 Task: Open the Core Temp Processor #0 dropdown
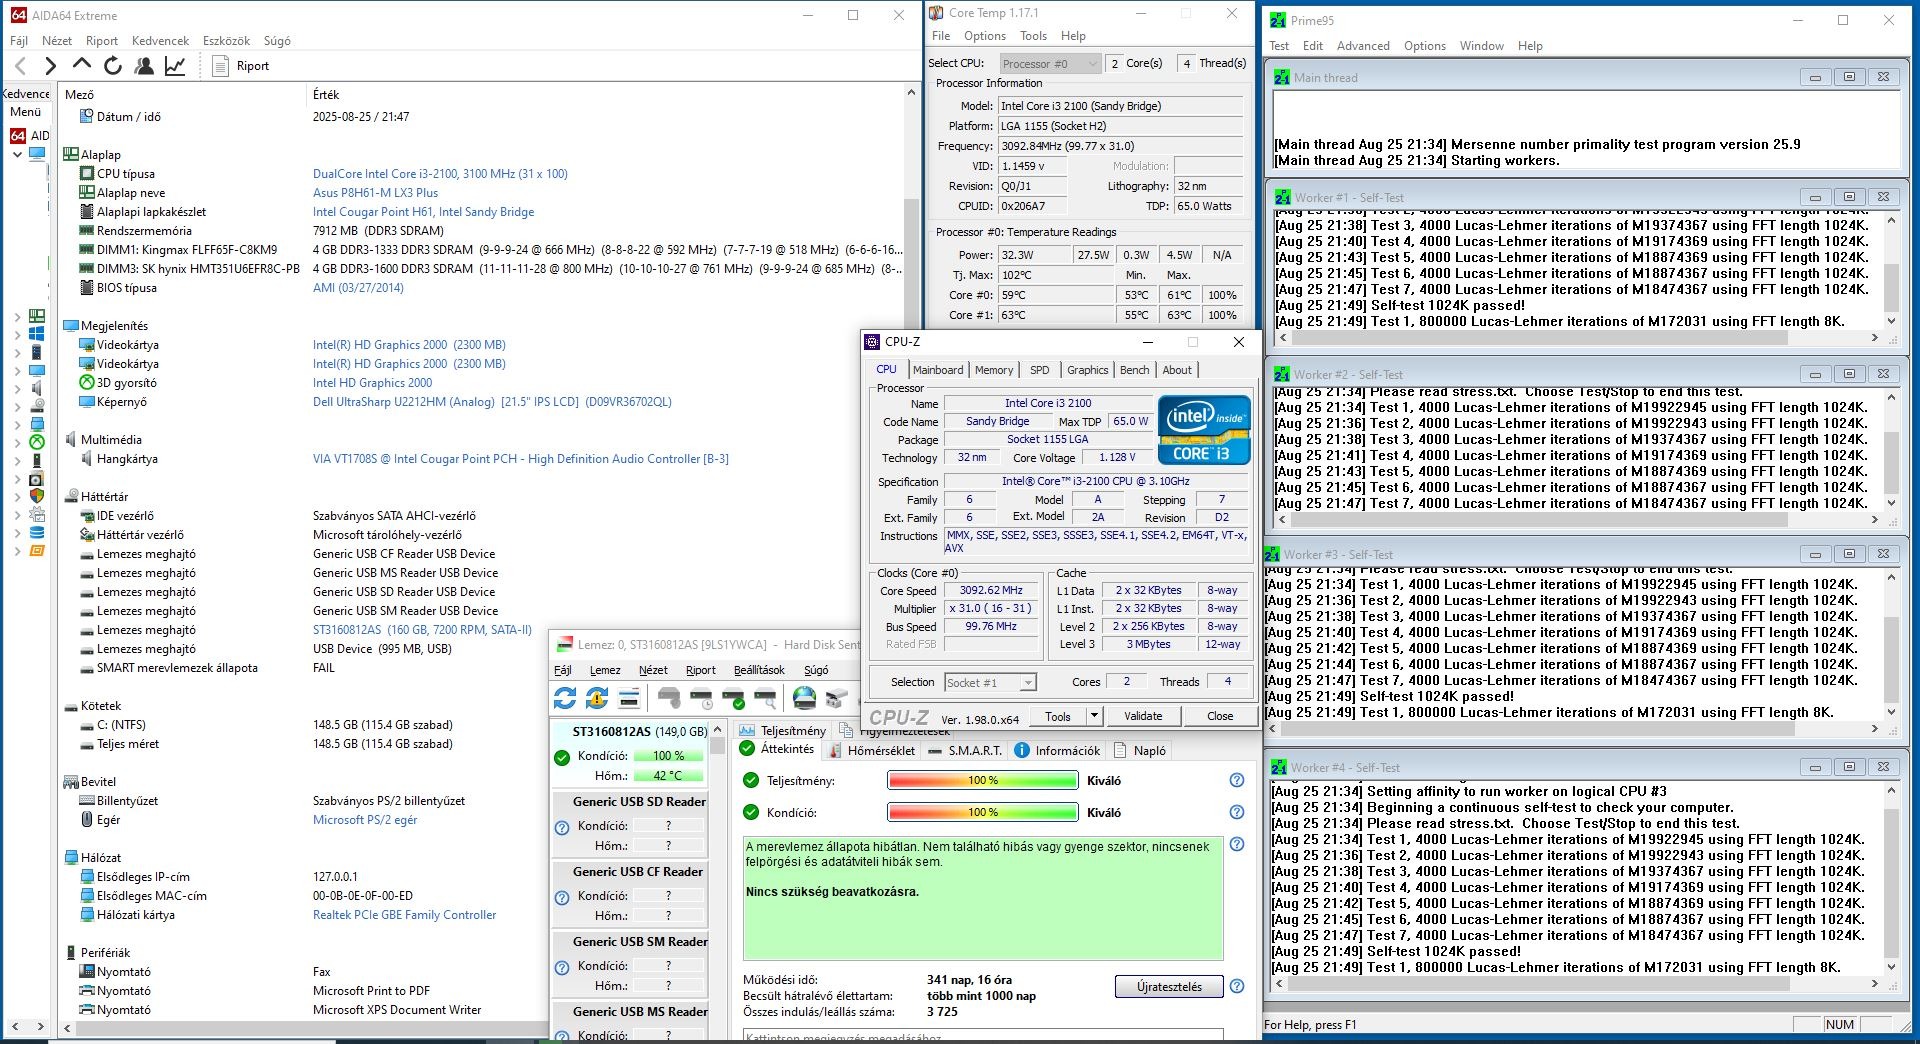tap(1050, 63)
